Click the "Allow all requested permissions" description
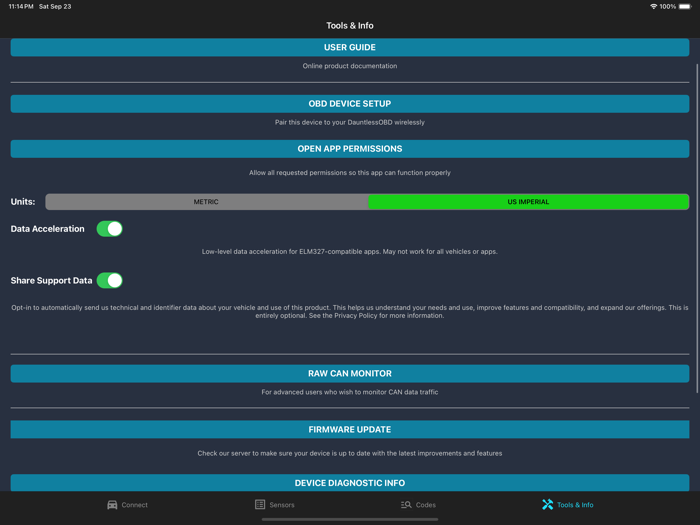Screen dimensions: 700x525 [x=350, y=173]
